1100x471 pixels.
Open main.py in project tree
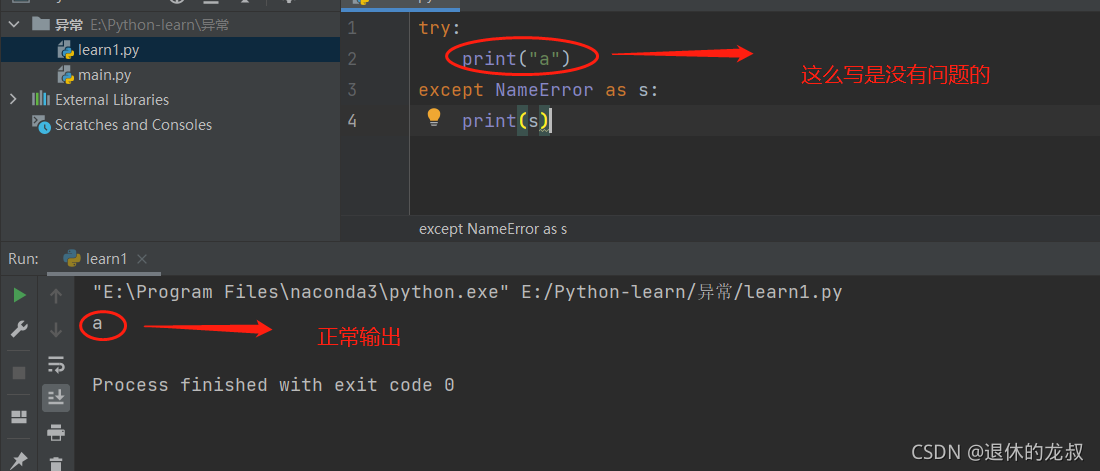[94, 74]
